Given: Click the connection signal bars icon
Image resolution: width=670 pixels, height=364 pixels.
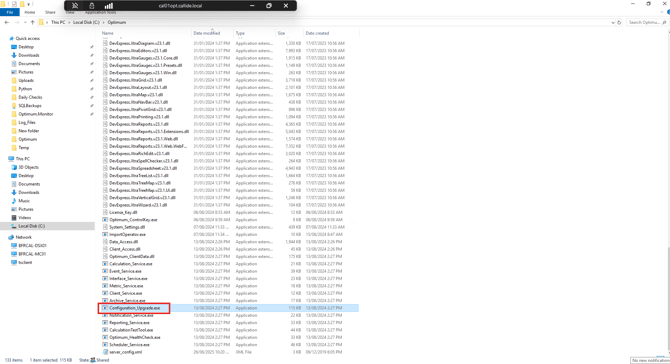Looking at the screenshot, I should [109, 6].
